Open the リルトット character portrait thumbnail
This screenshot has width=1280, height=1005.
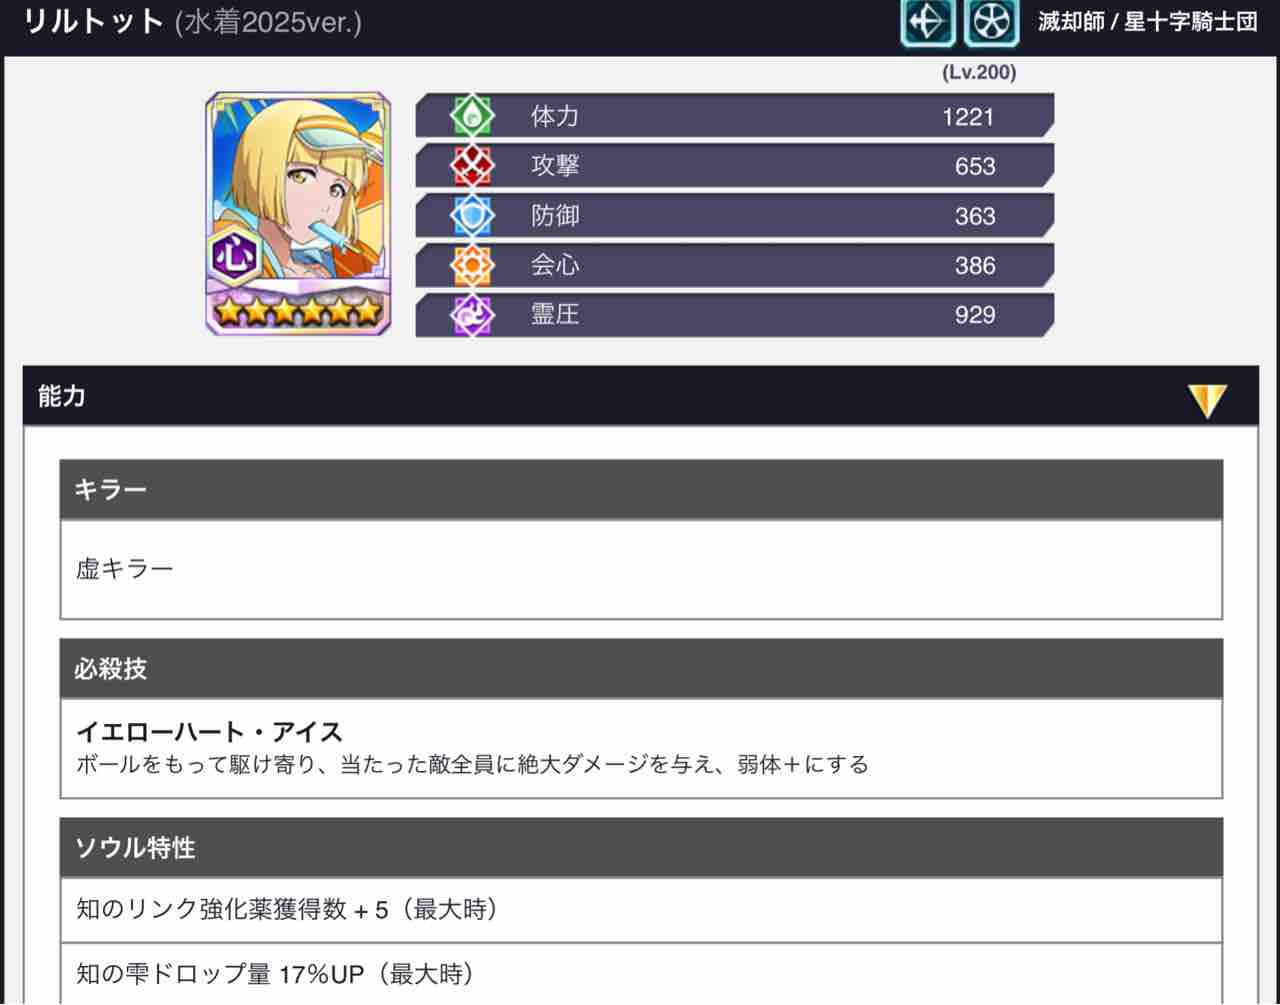click(298, 214)
